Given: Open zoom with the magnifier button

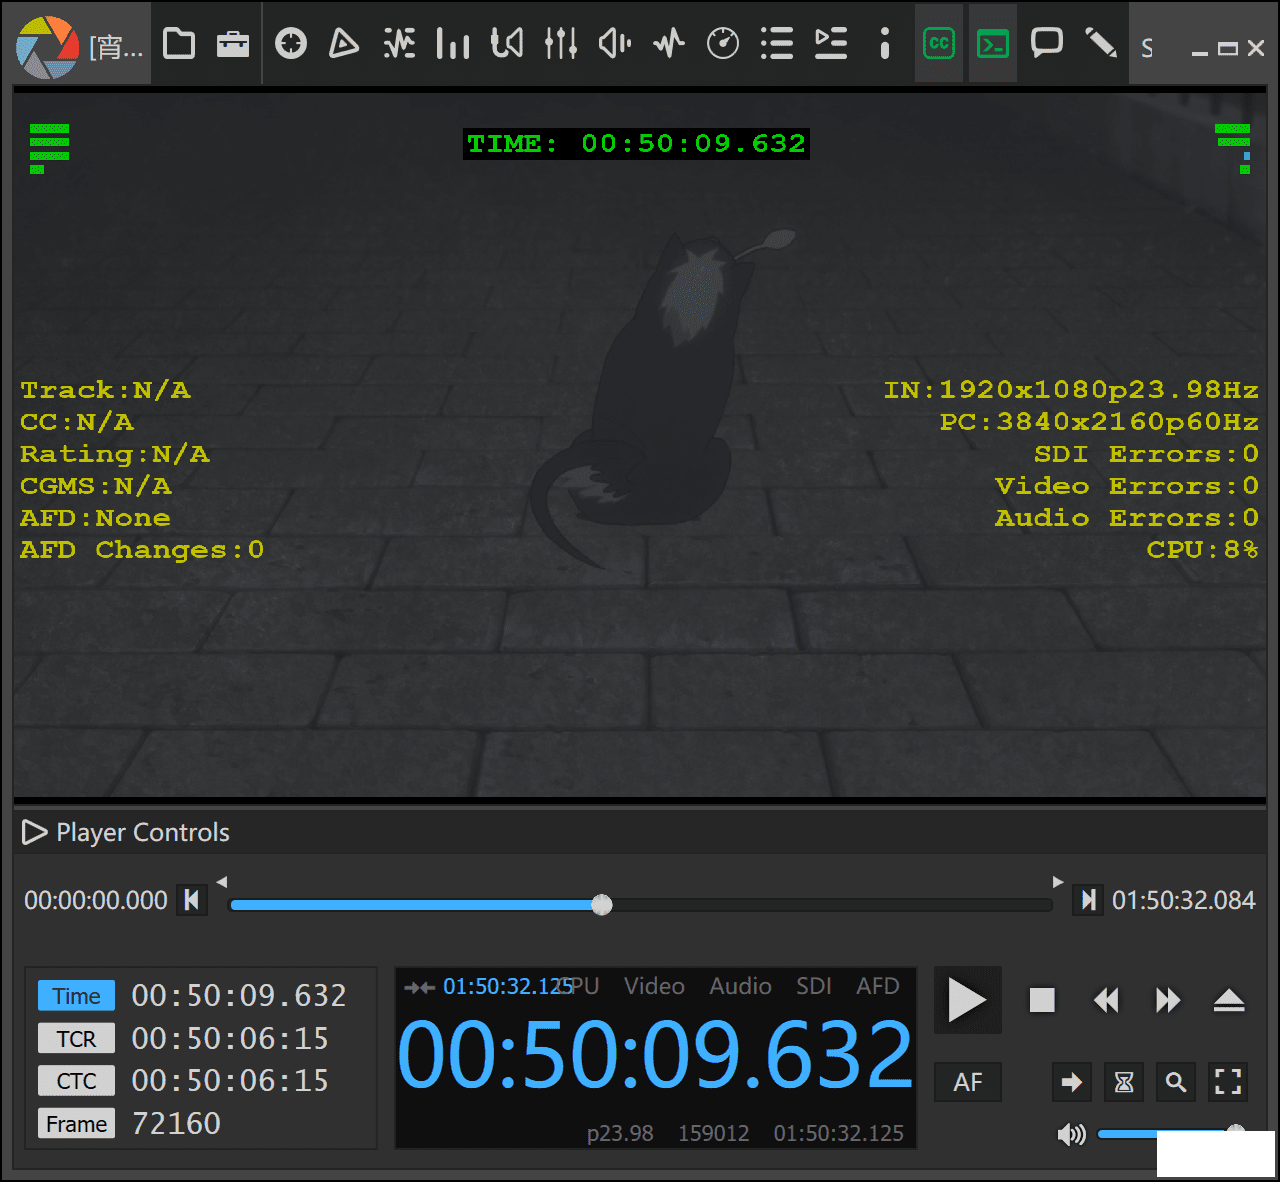Looking at the screenshot, I should pos(1176,1082).
